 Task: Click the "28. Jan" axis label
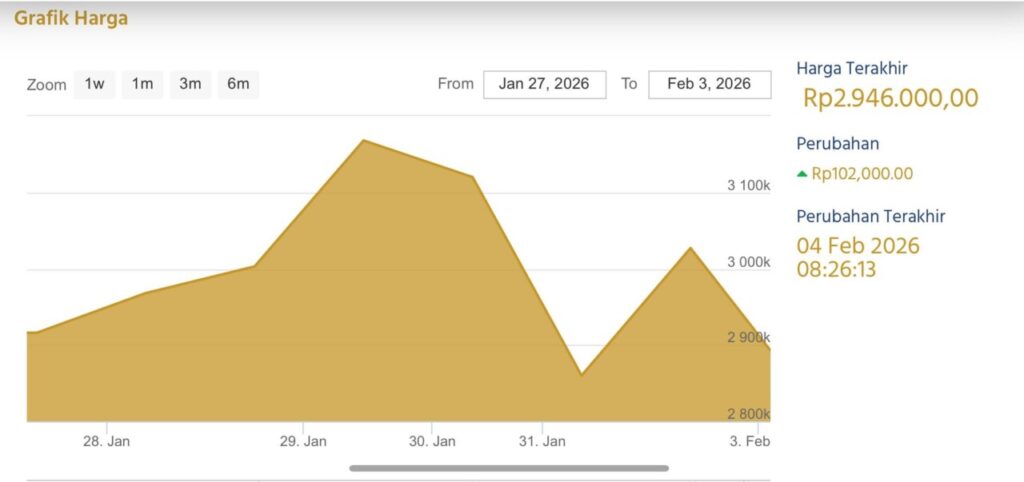[x=105, y=441]
